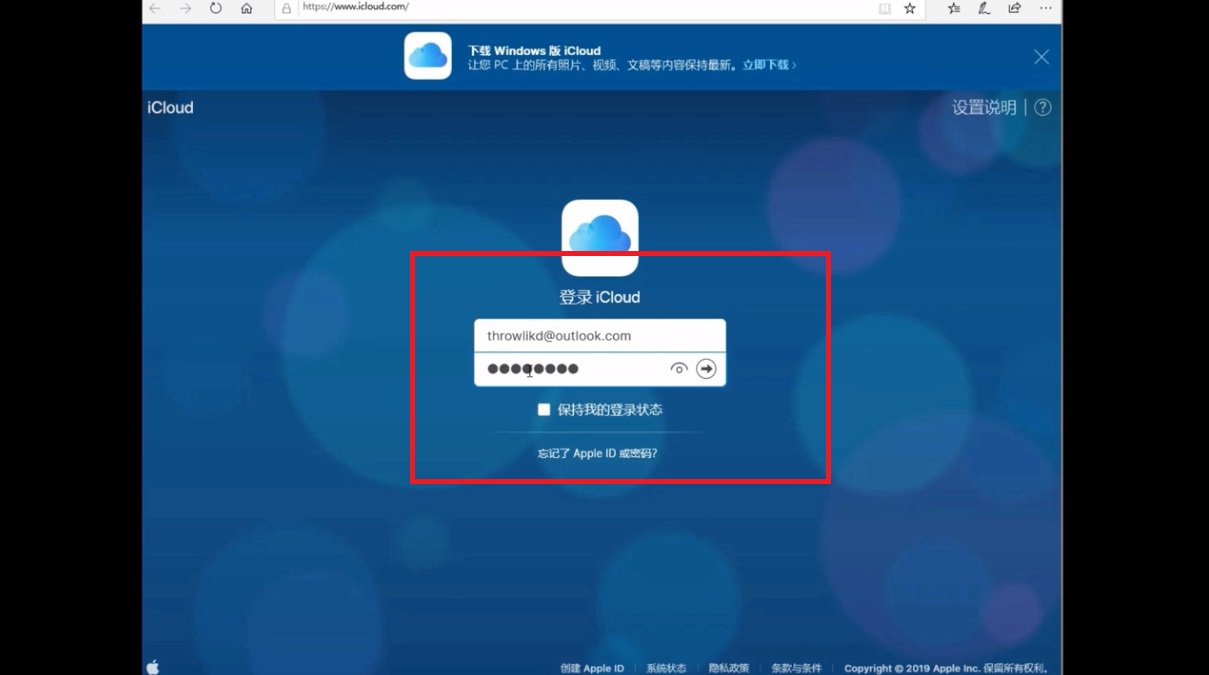
Task: Click the add notes pen icon
Action: click(x=984, y=8)
